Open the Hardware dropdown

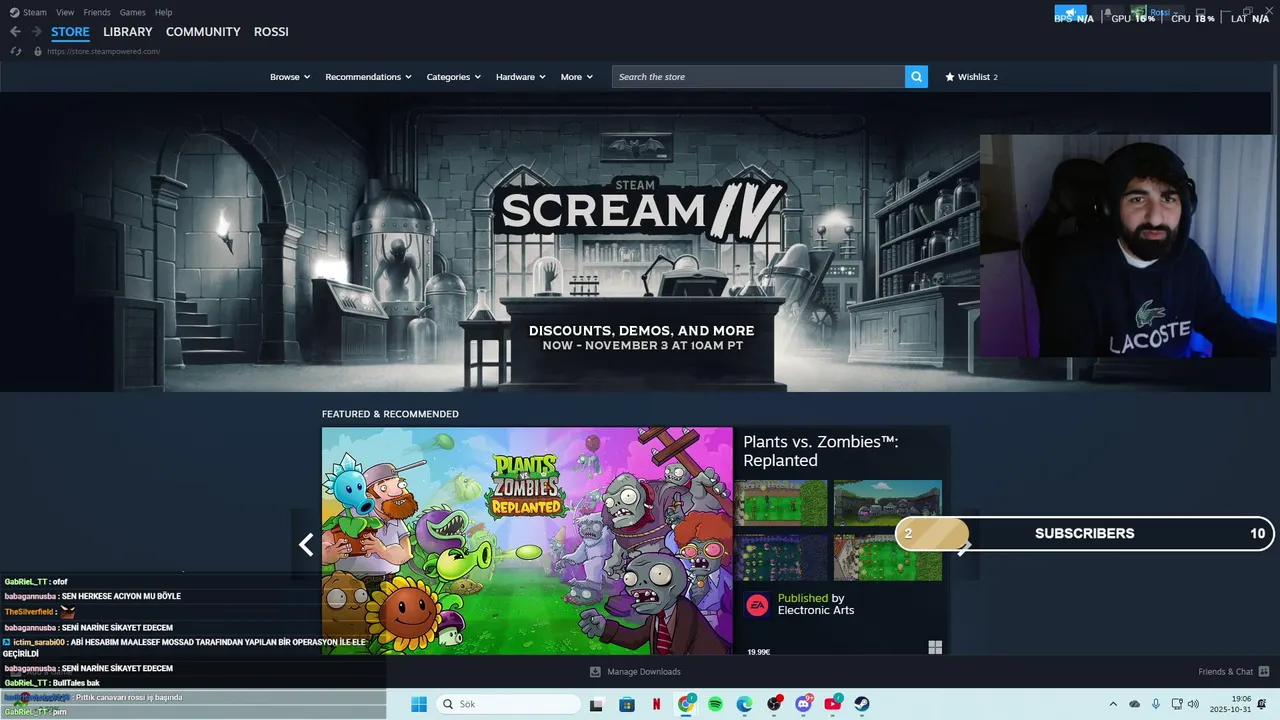coord(521,77)
